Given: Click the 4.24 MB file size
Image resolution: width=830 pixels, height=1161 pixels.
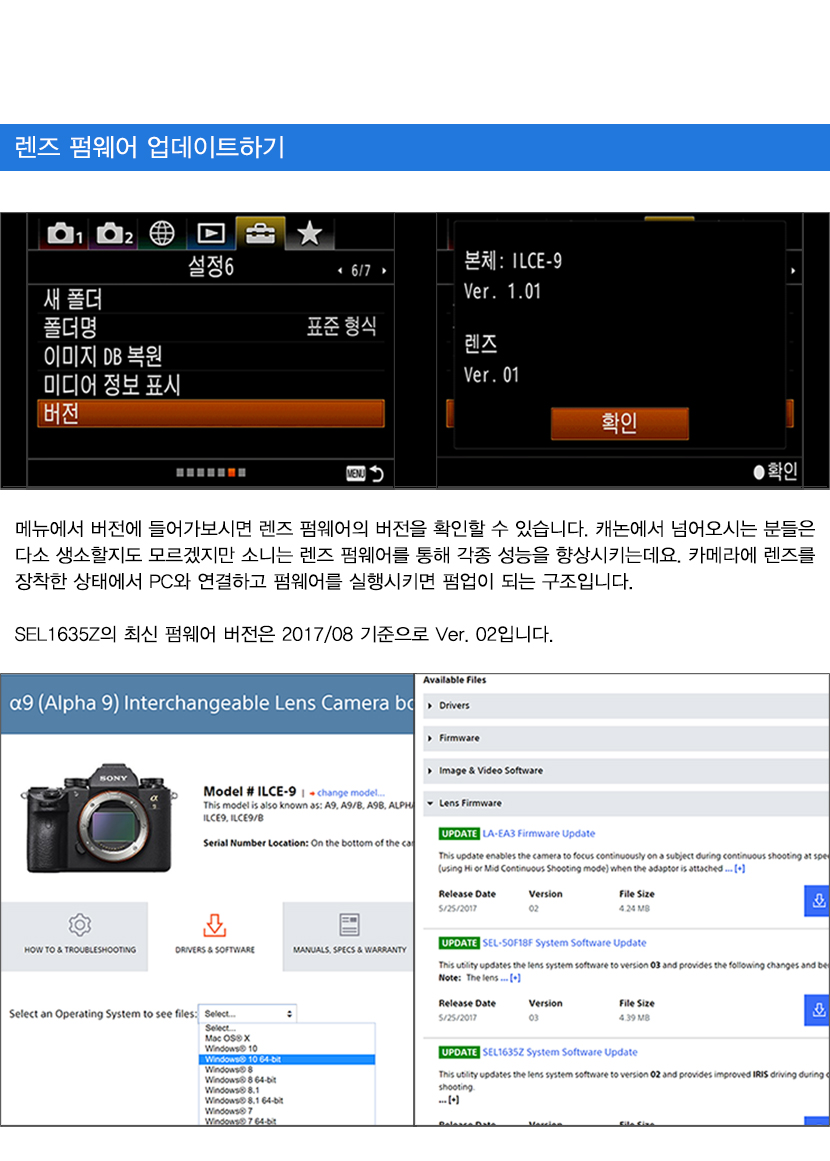Looking at the screenshot, I should pyautogui.click(x=635, y=909).
